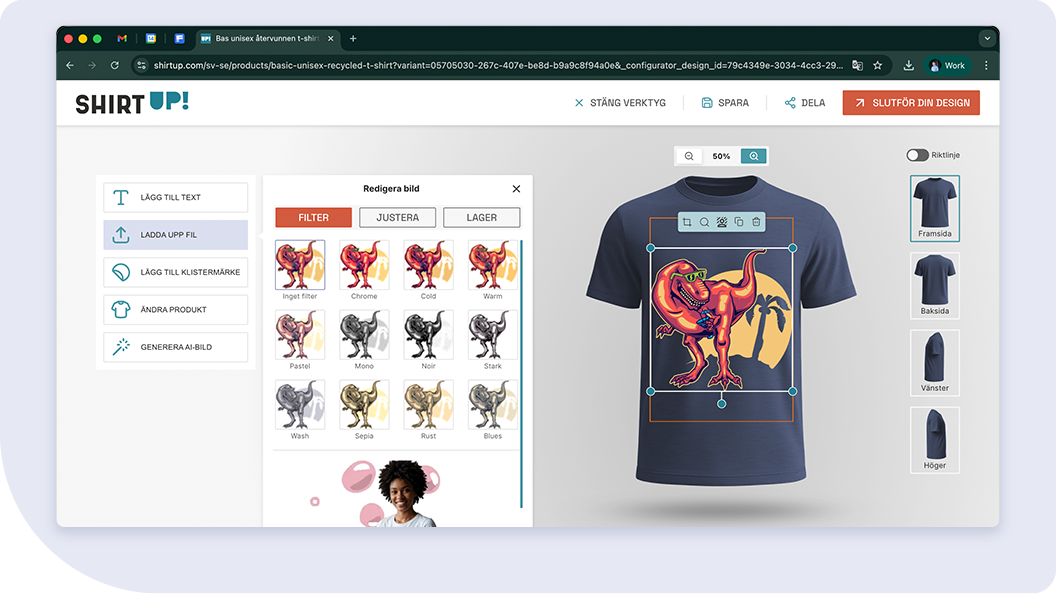Duplicate the selected image with copy icon
The height and width of the screenshot is (594, 1056).
(739, 222)
